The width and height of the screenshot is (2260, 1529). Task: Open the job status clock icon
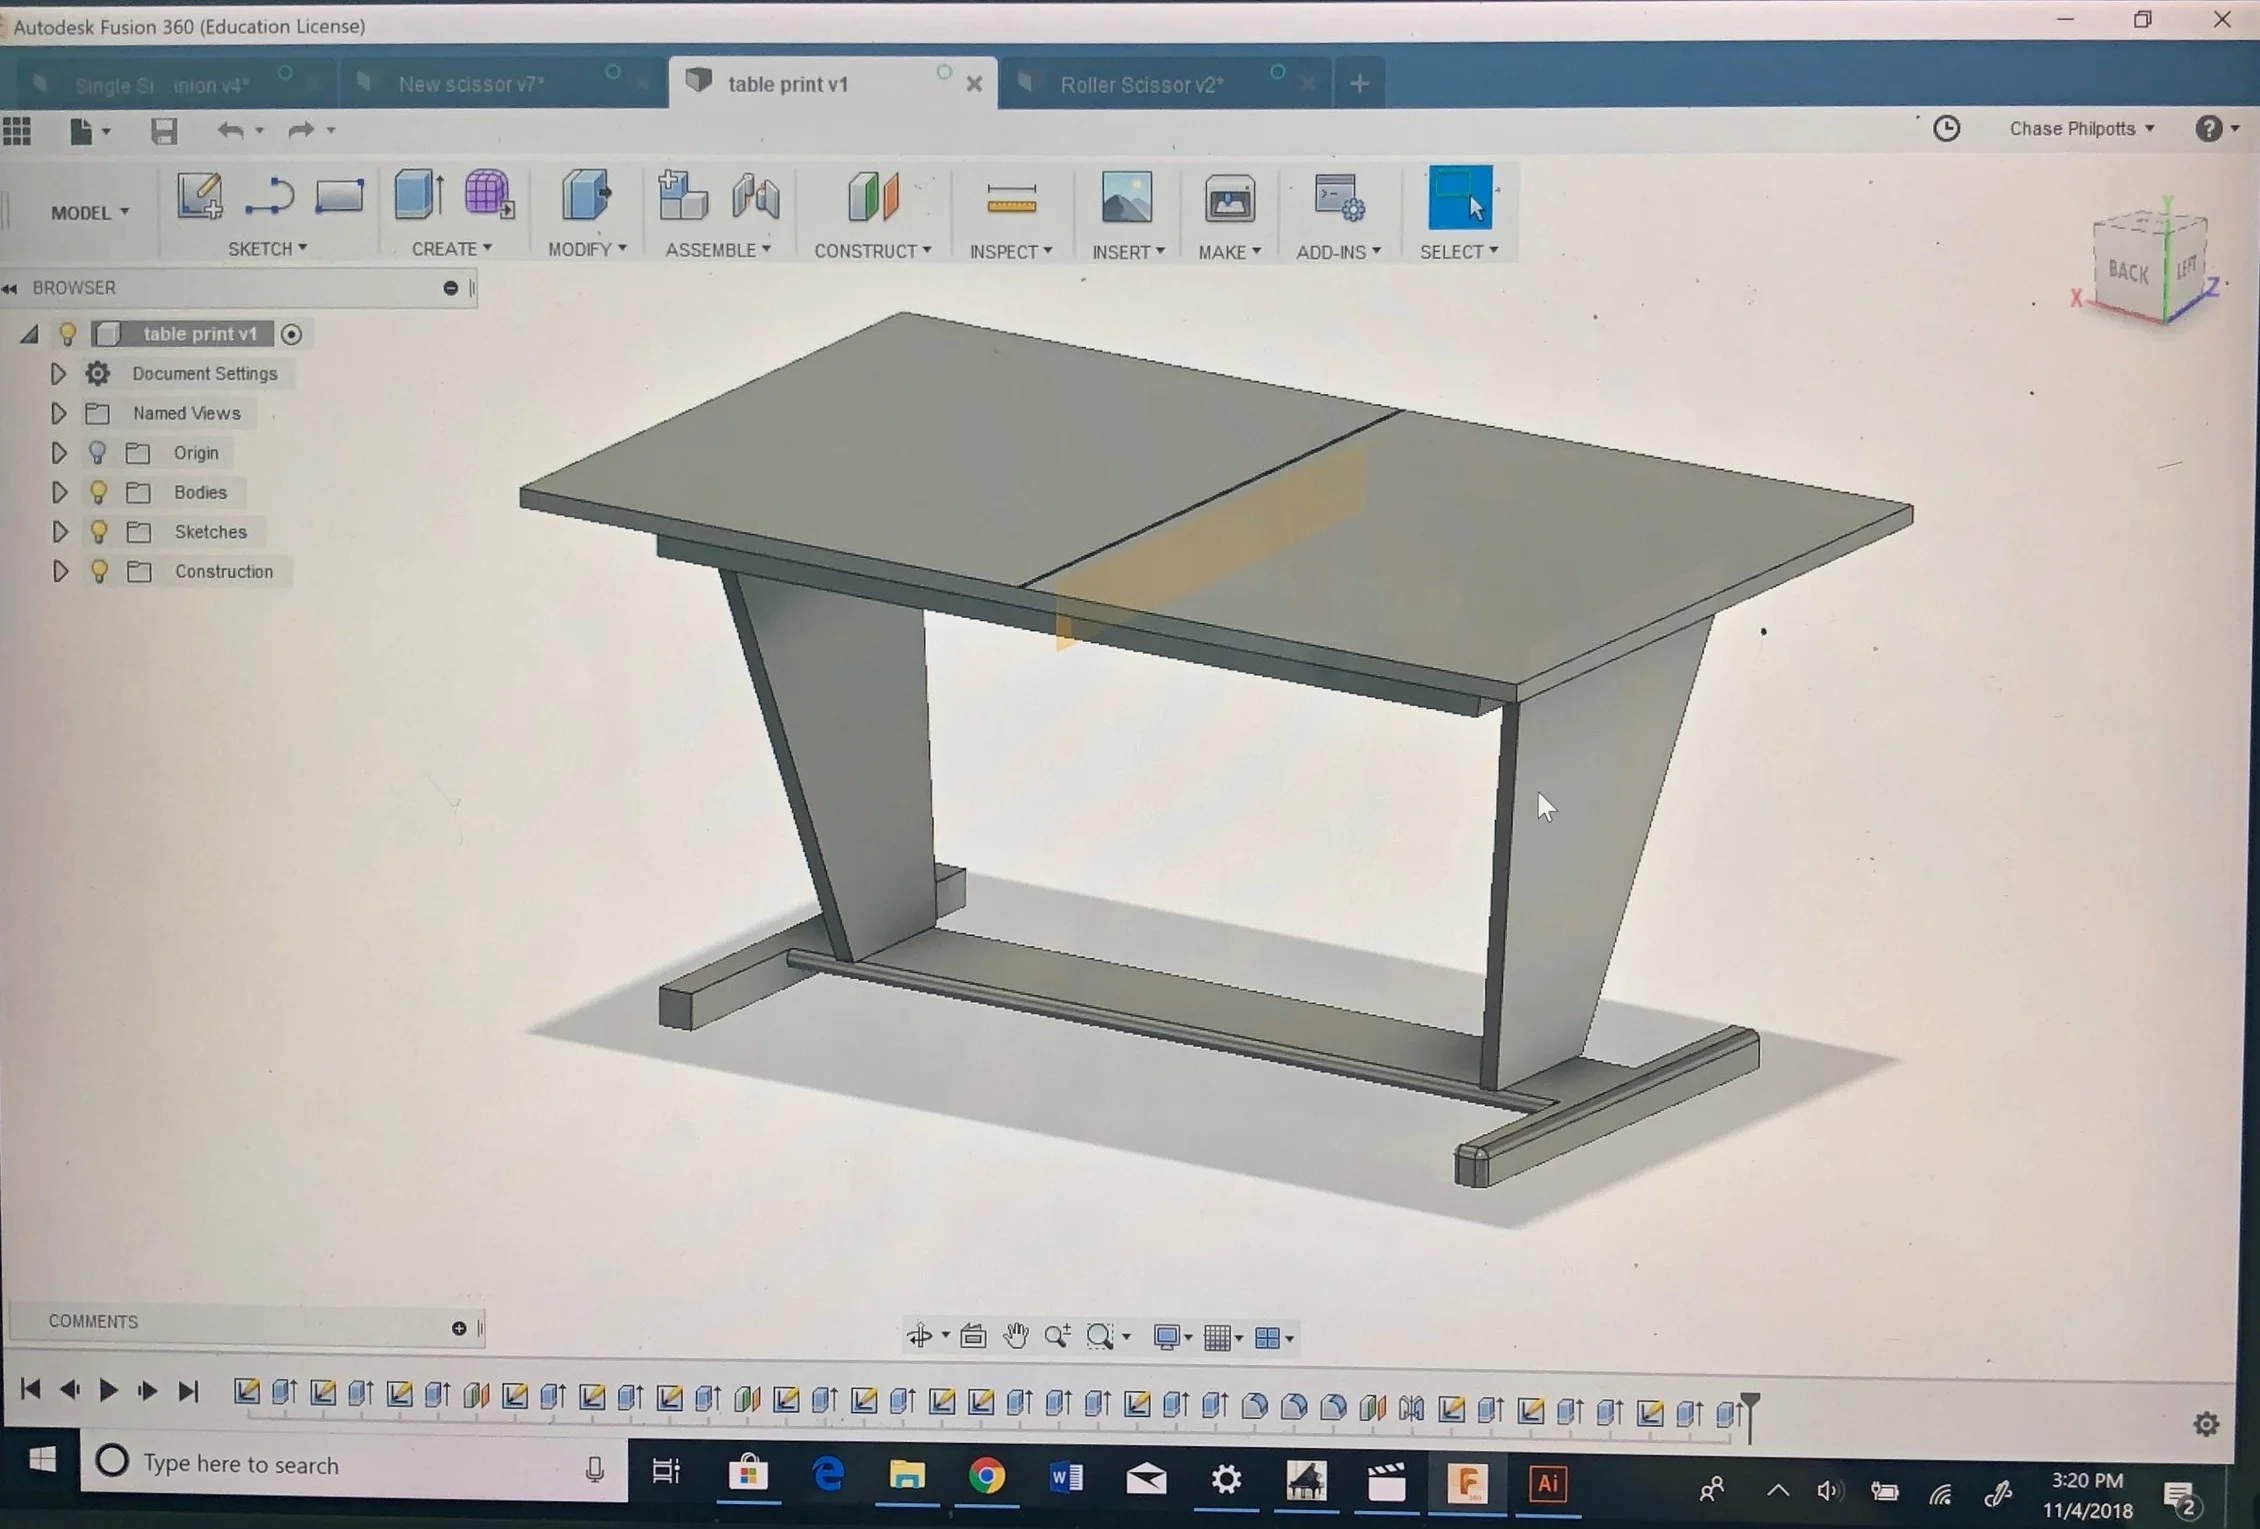click(x=1946, y=129)
